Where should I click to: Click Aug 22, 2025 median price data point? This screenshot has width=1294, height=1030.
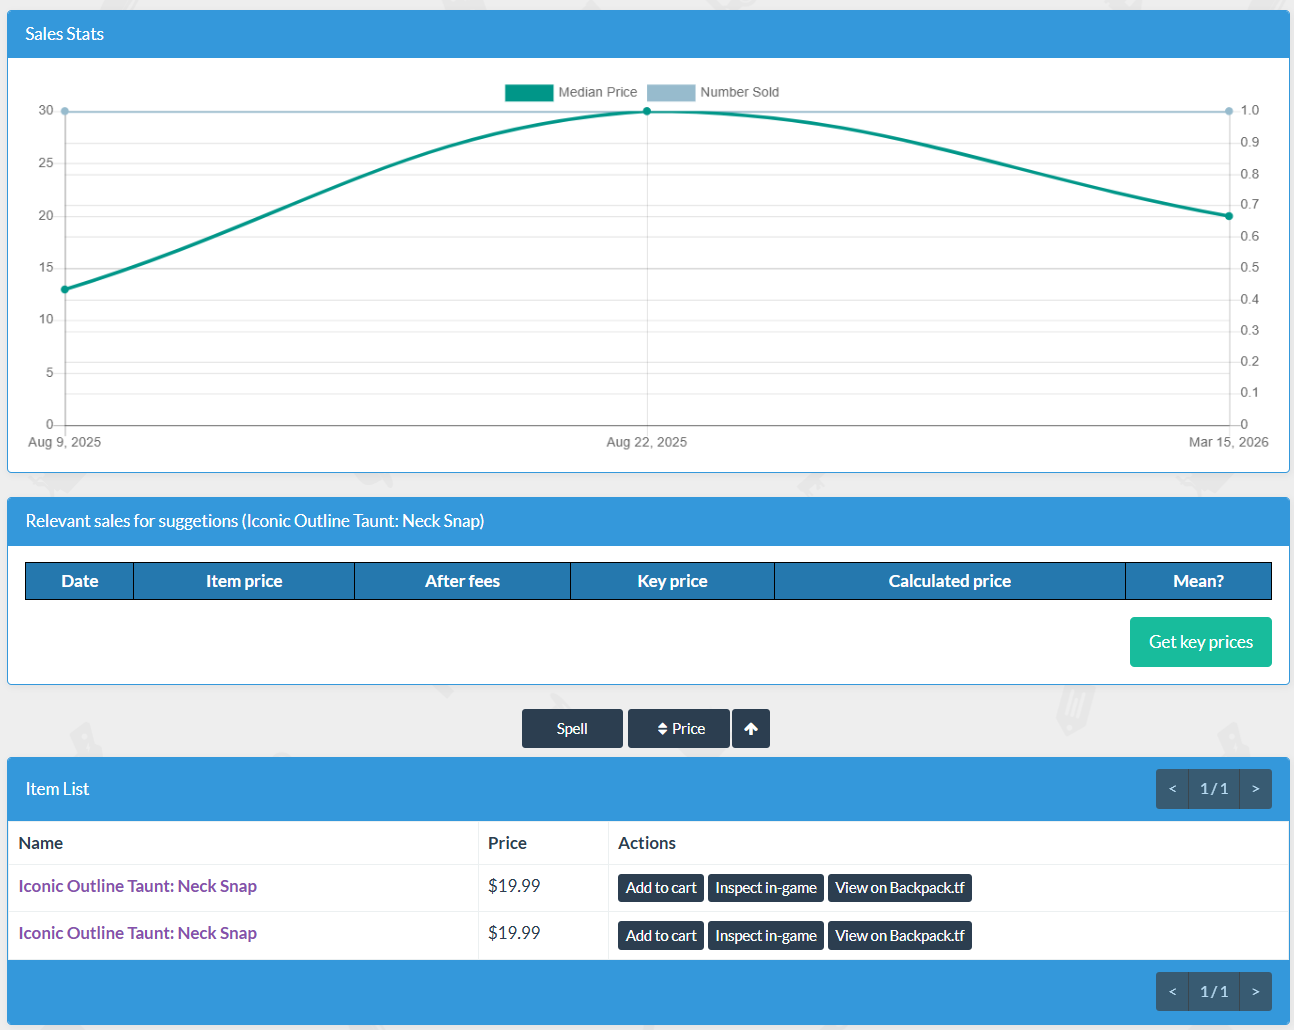click(x=647, y=111)
